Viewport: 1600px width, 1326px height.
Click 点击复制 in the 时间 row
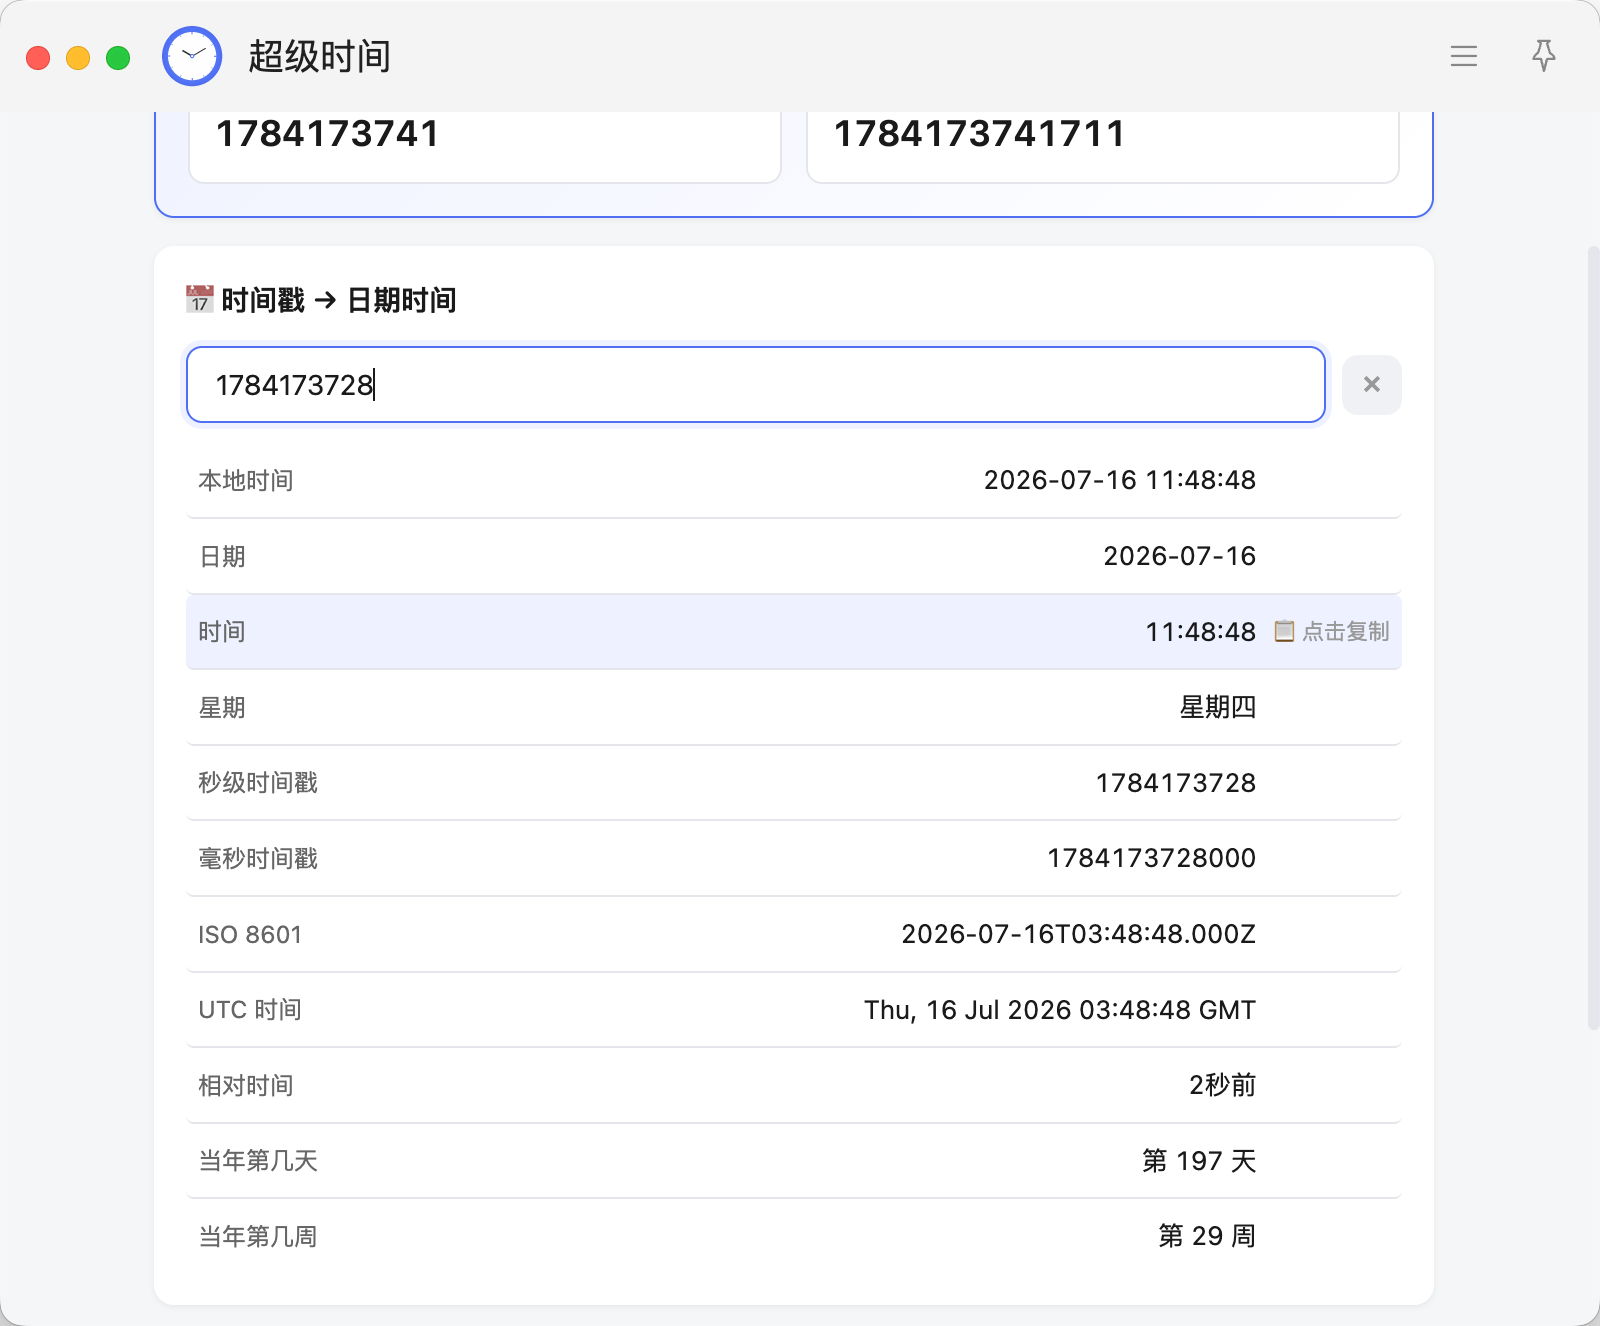coord(1345,632)
